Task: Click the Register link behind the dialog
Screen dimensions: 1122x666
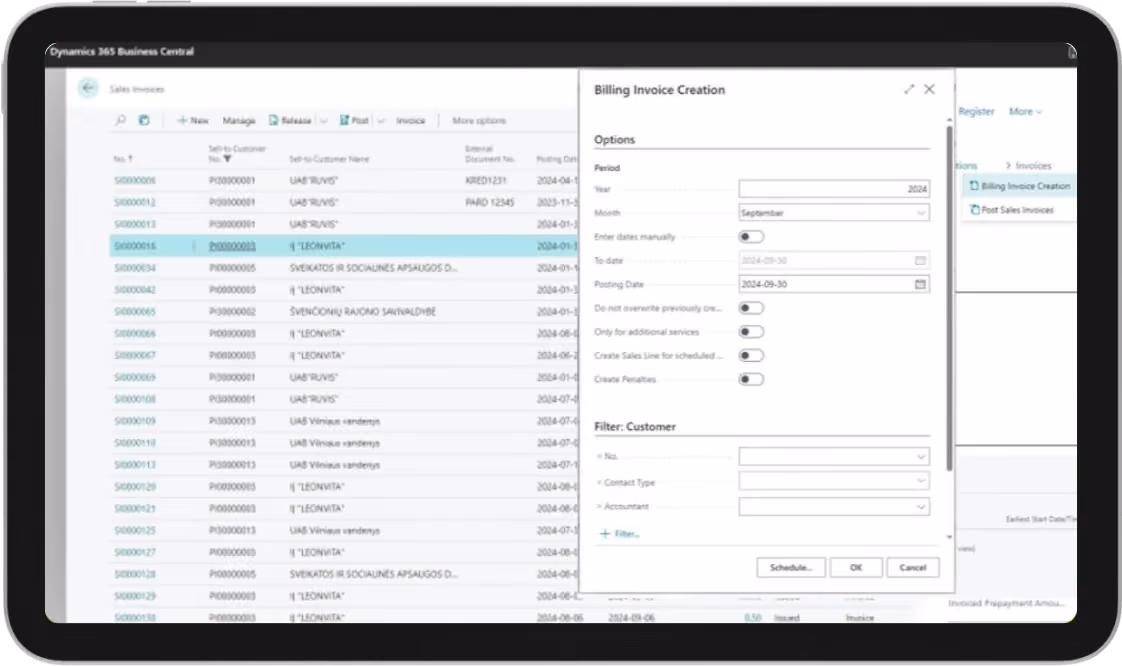Action: point(976,112)
